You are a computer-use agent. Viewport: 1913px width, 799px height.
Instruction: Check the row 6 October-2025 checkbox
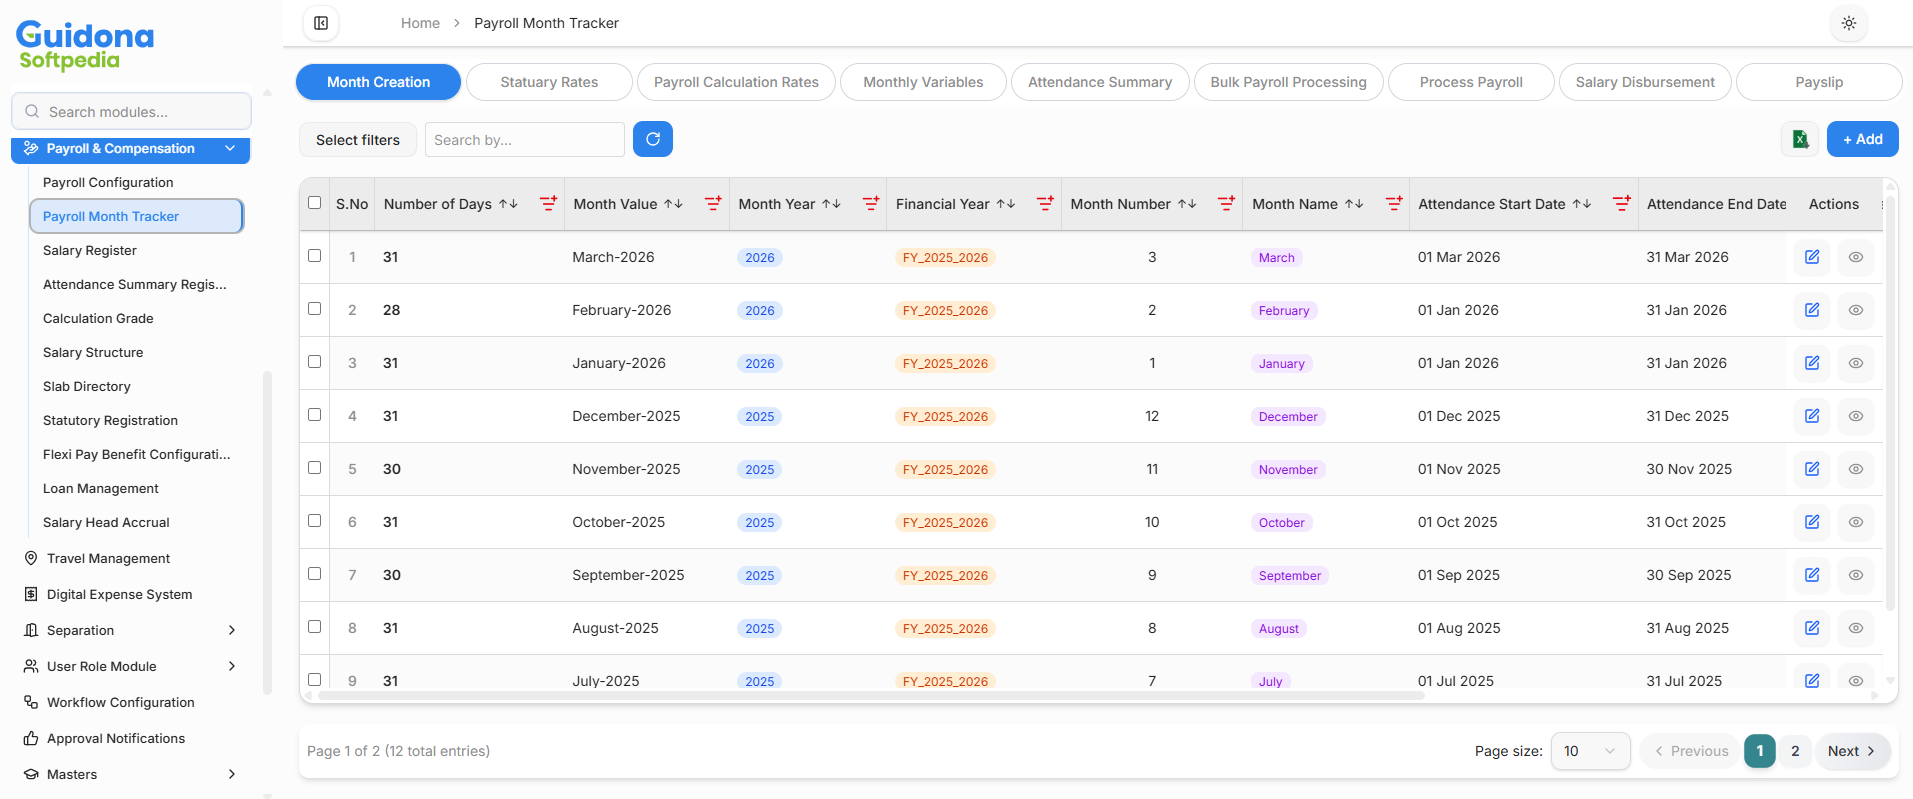(x=315, y=521)
